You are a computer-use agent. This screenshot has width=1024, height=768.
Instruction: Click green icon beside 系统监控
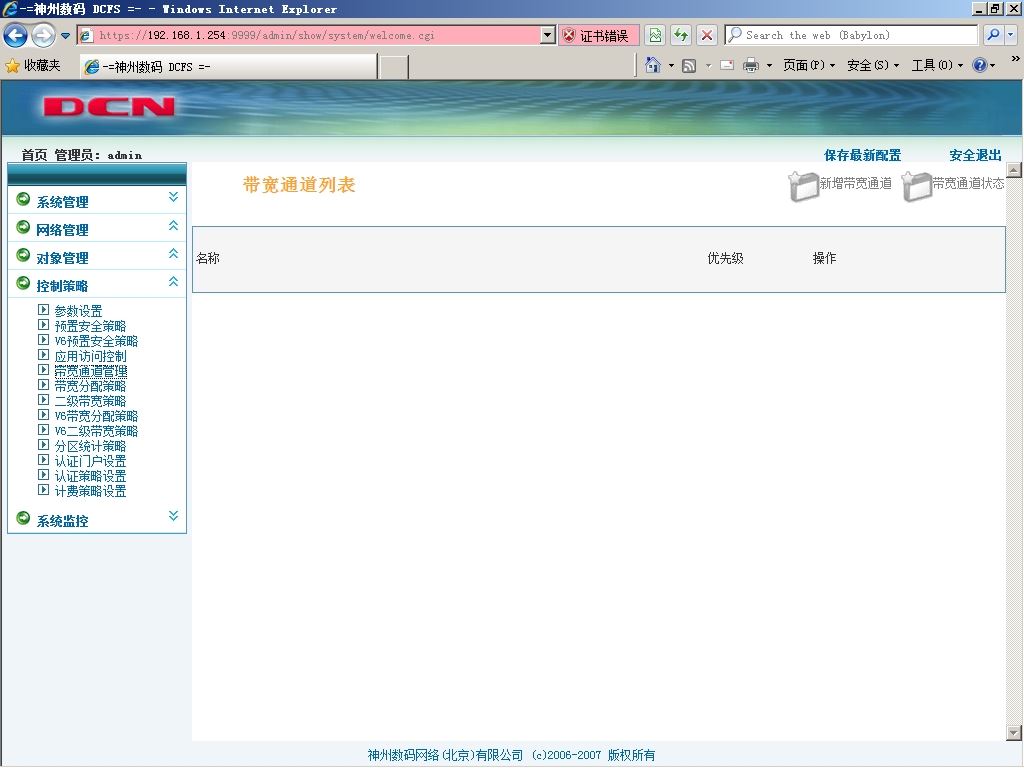(24, 518)
